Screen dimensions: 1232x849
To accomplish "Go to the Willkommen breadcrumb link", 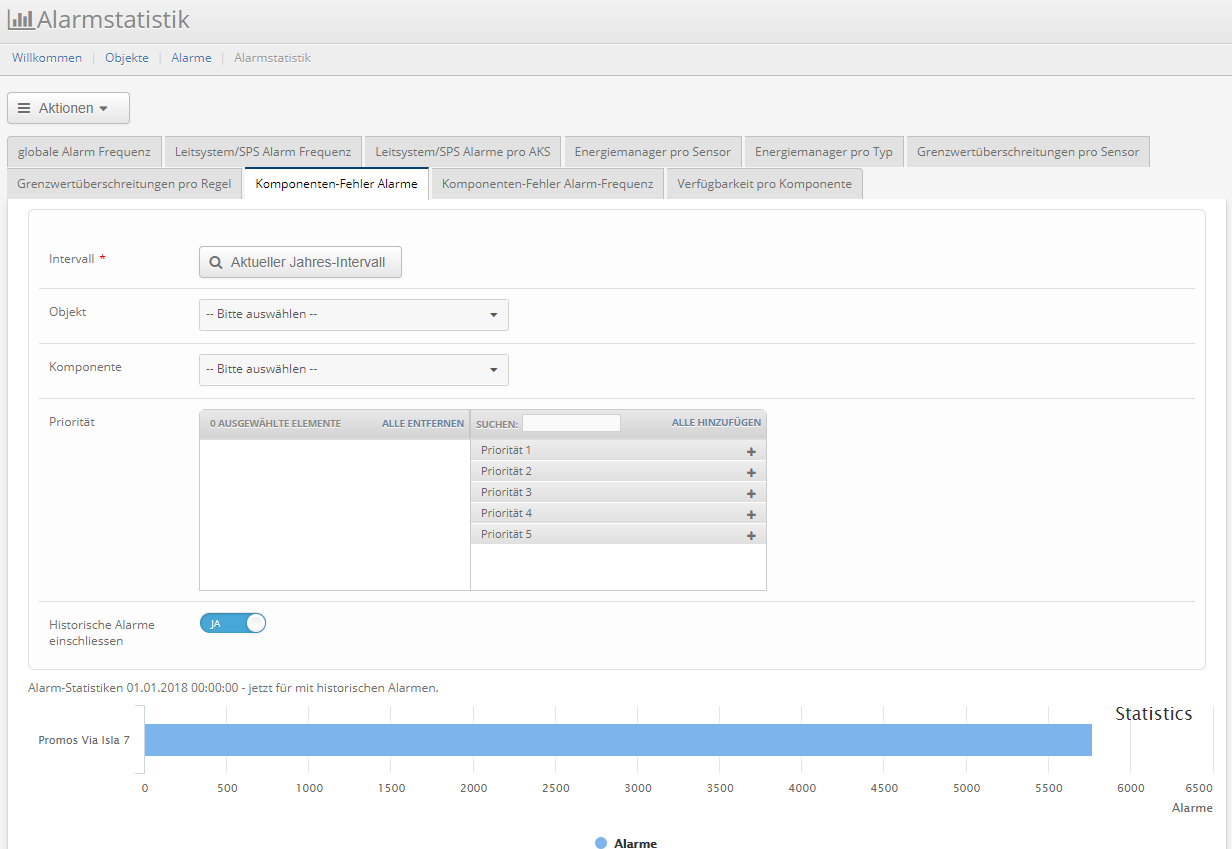I will click(47, 58).
